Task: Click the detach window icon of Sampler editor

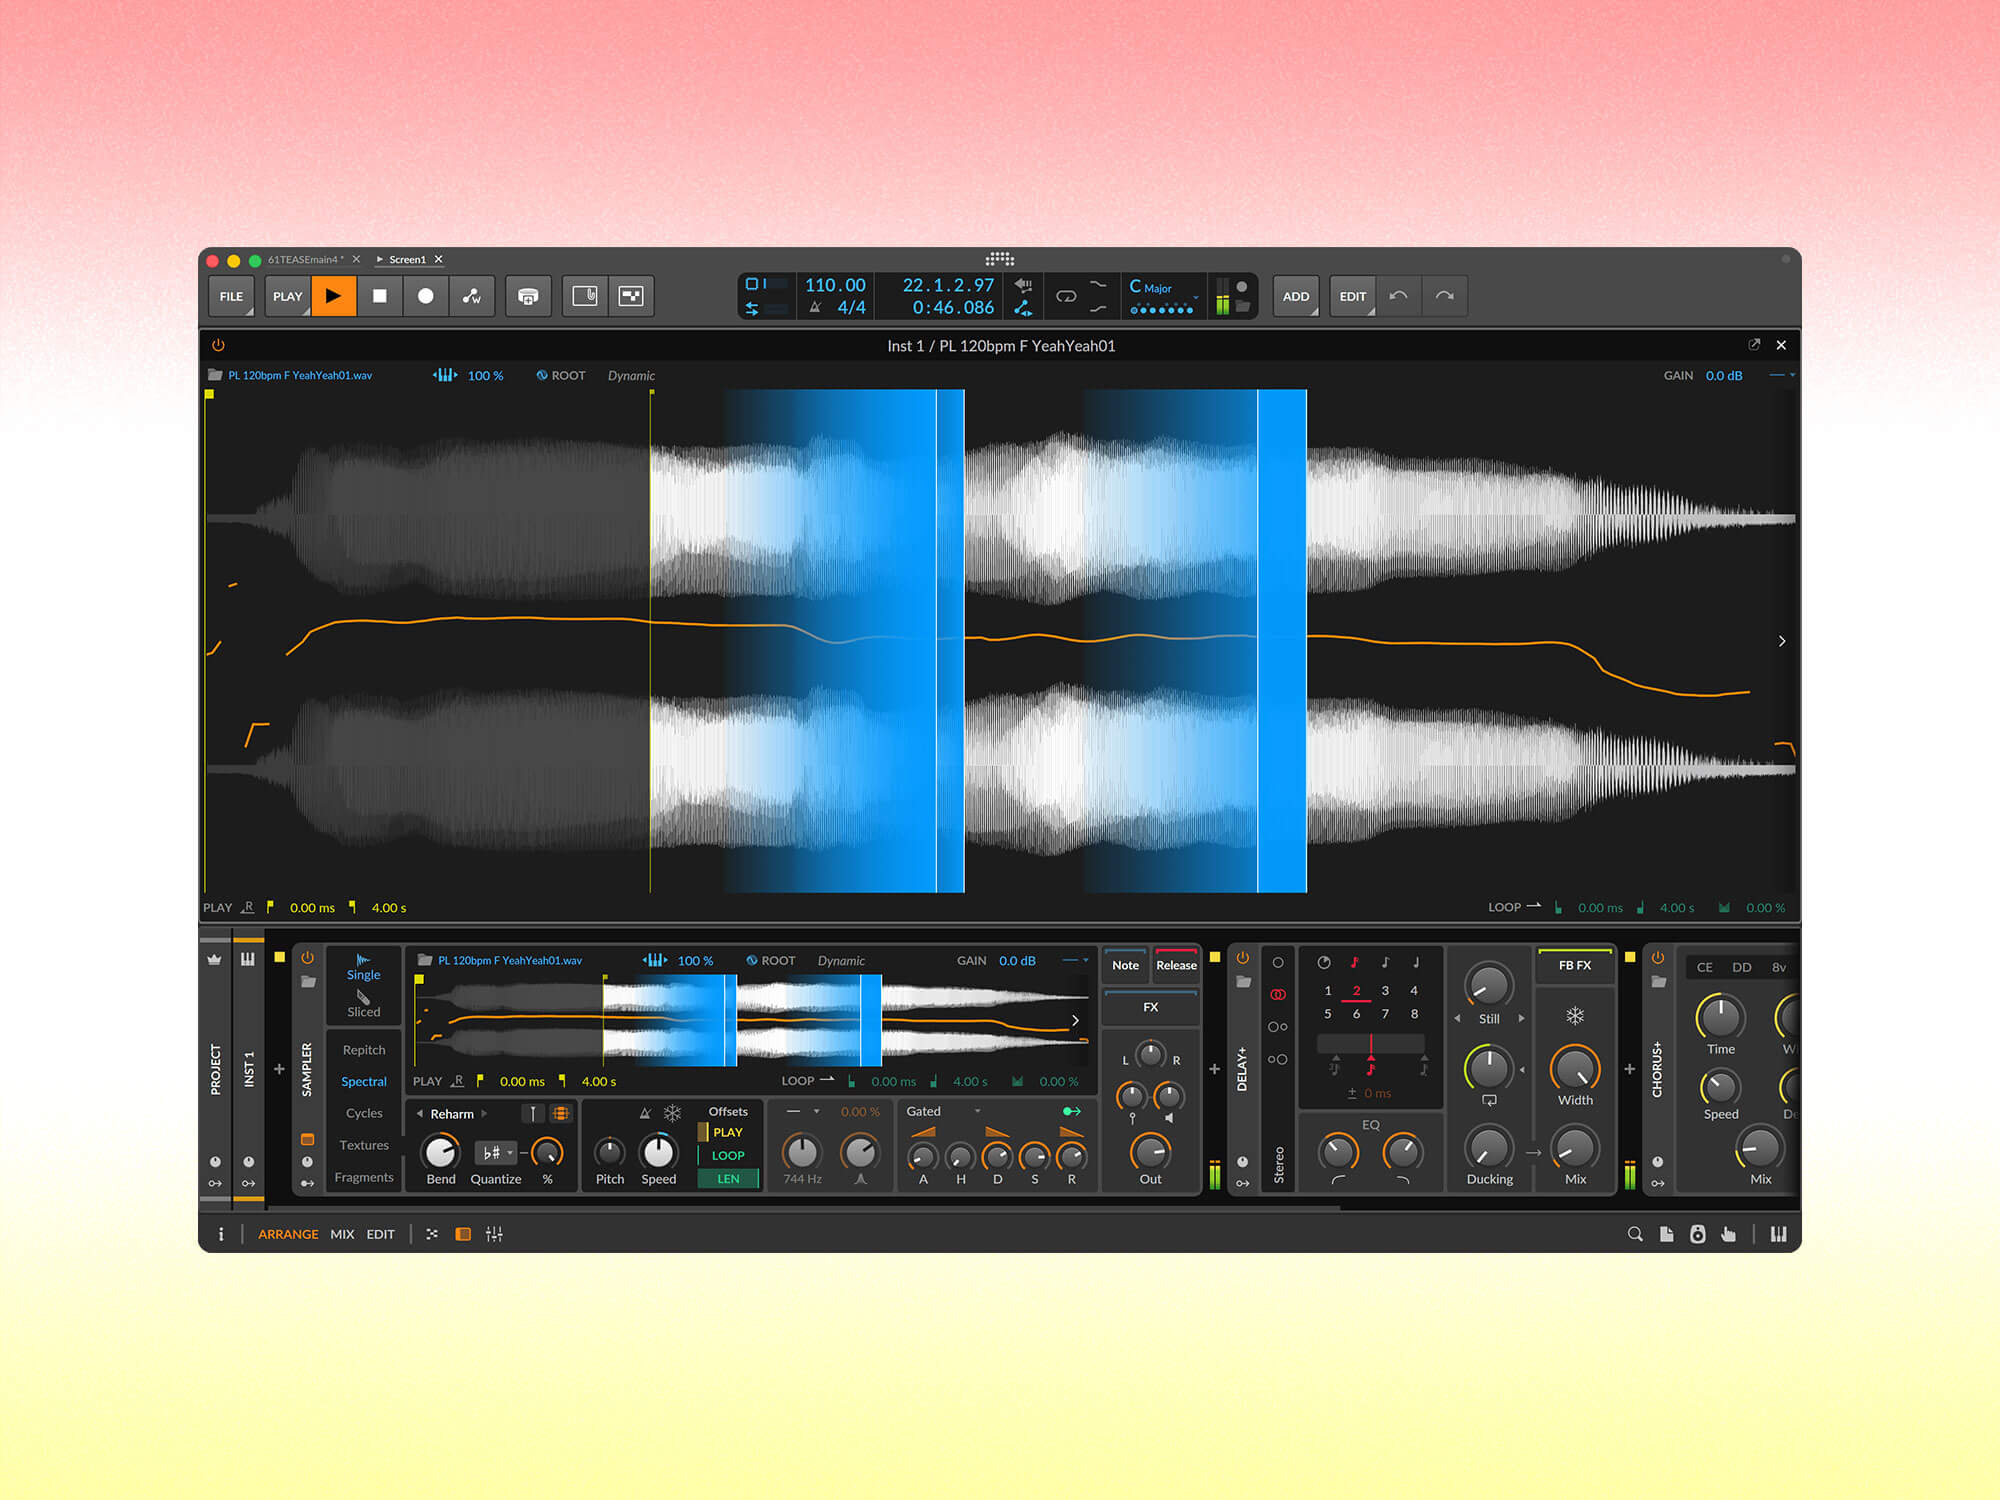Action: [x=1754, y=344]
